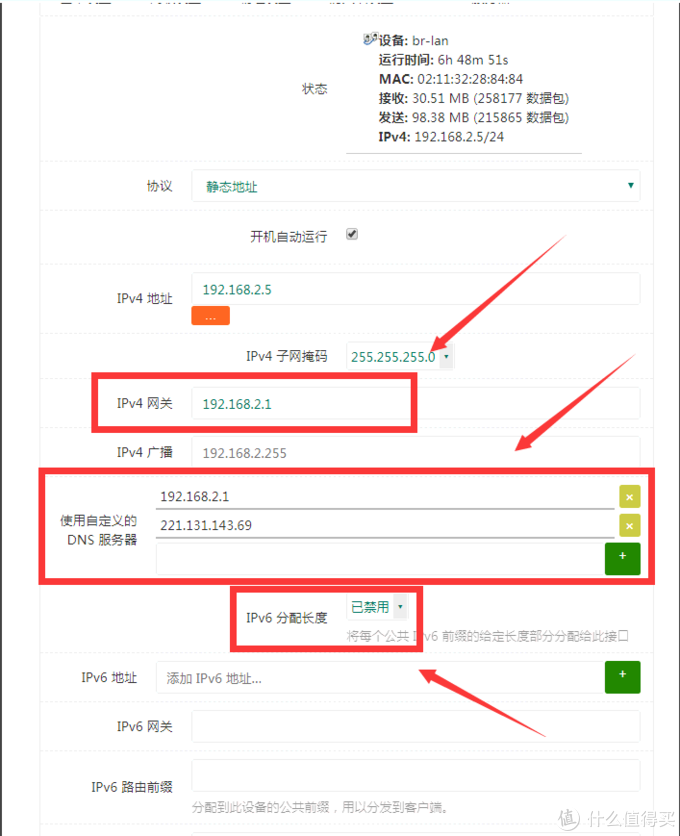680x836 pixels.
Task: Focus the IPv6 网关 input field
Action: coord(415,726)
